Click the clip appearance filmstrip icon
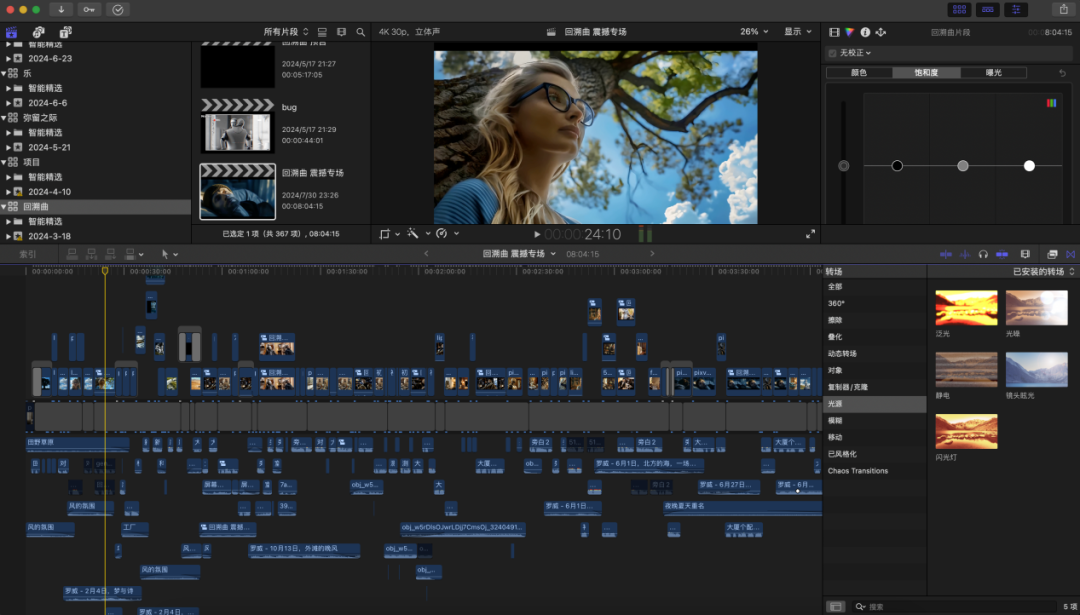The image size is (1080, 615). tap(341, 32)
